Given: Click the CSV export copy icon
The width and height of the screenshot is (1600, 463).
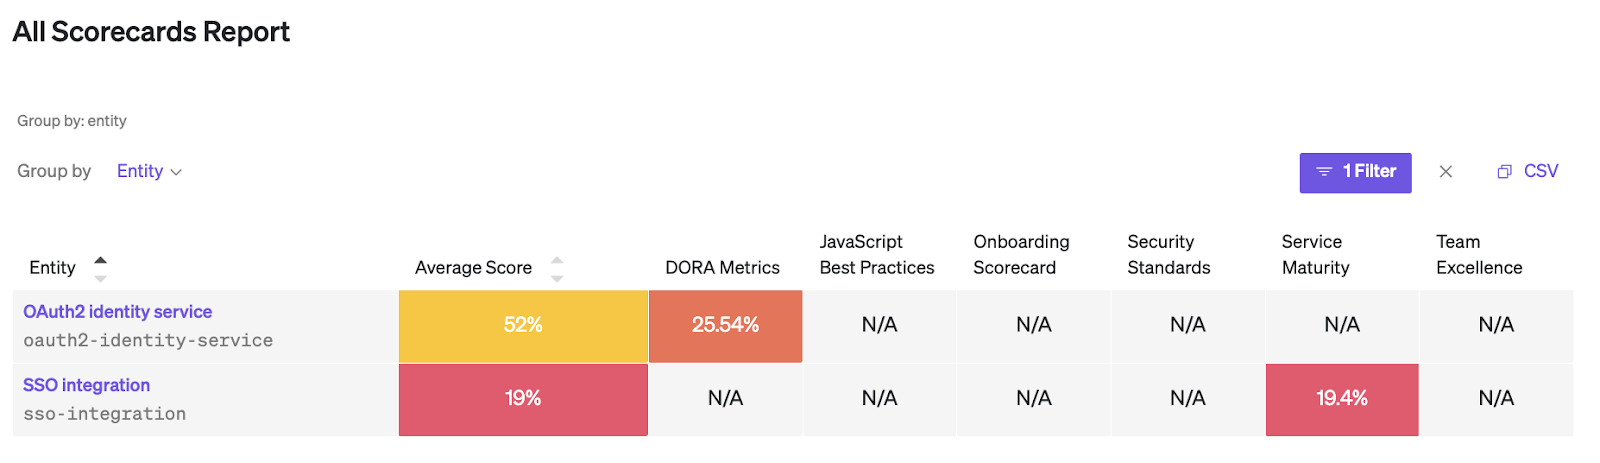Looking at the screenshot, I should [1503, 172].
